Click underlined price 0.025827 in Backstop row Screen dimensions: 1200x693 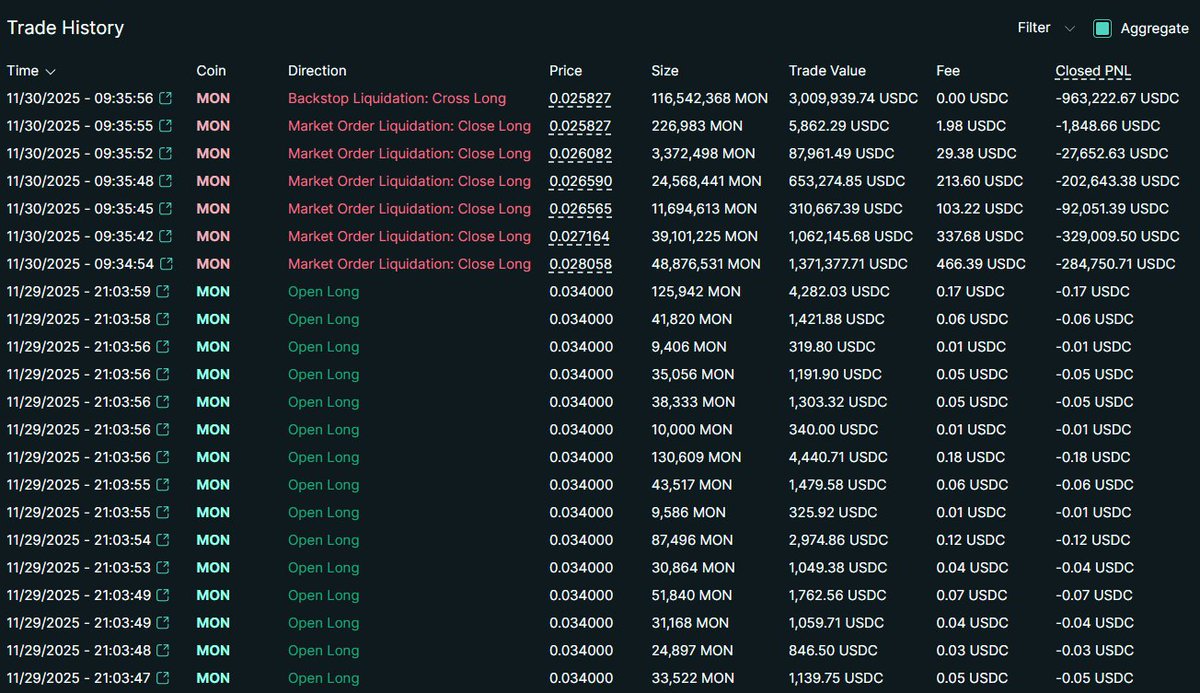click(580, 98)
